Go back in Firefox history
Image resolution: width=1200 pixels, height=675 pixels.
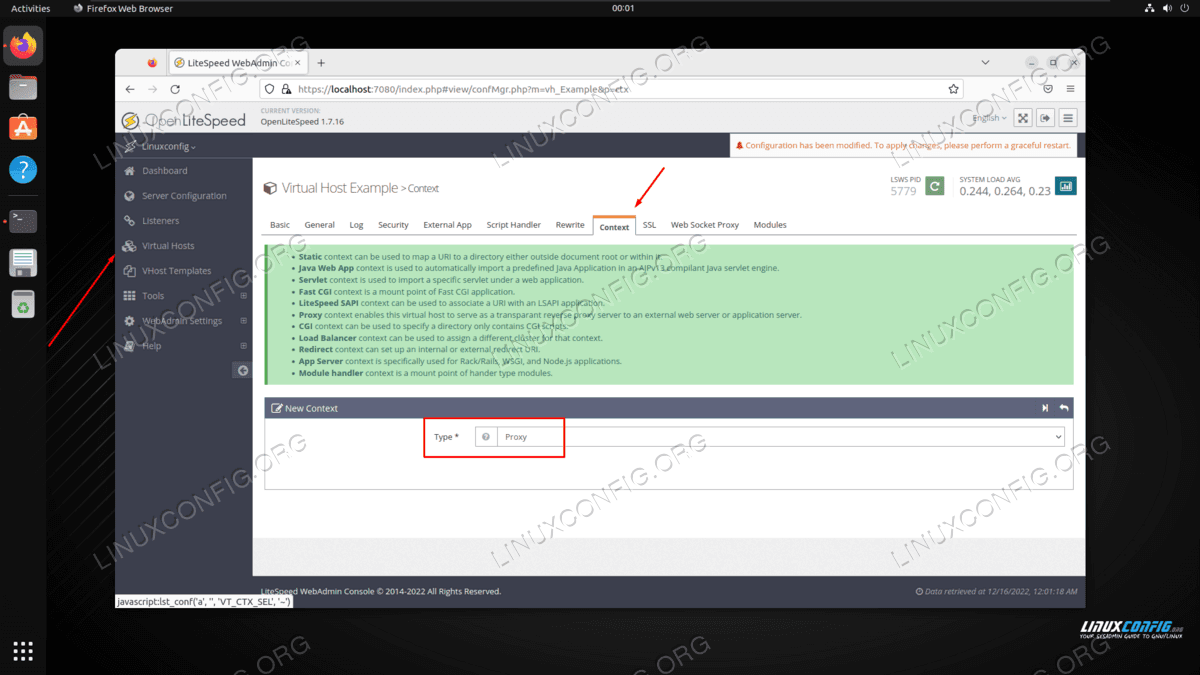(x=130, y=89)
